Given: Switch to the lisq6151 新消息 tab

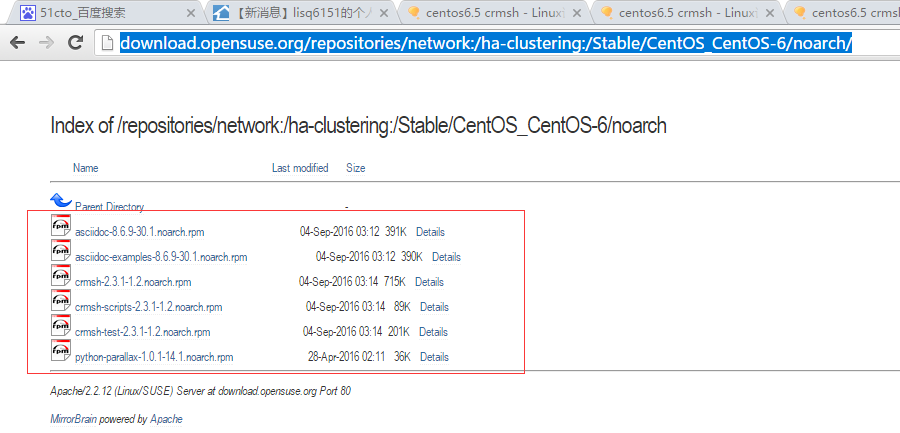Looking at the screenshot, I should tap(298, 13).
